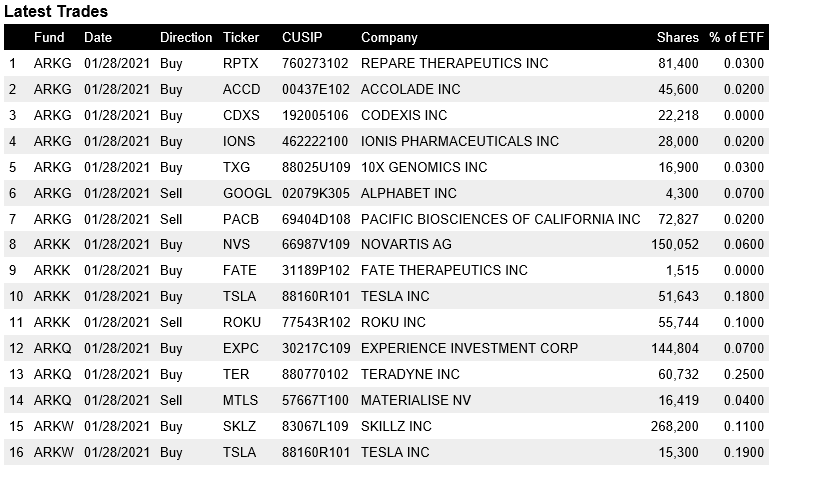Select the % of ETF header
This screenshot has height=489, width=813.
736,37
